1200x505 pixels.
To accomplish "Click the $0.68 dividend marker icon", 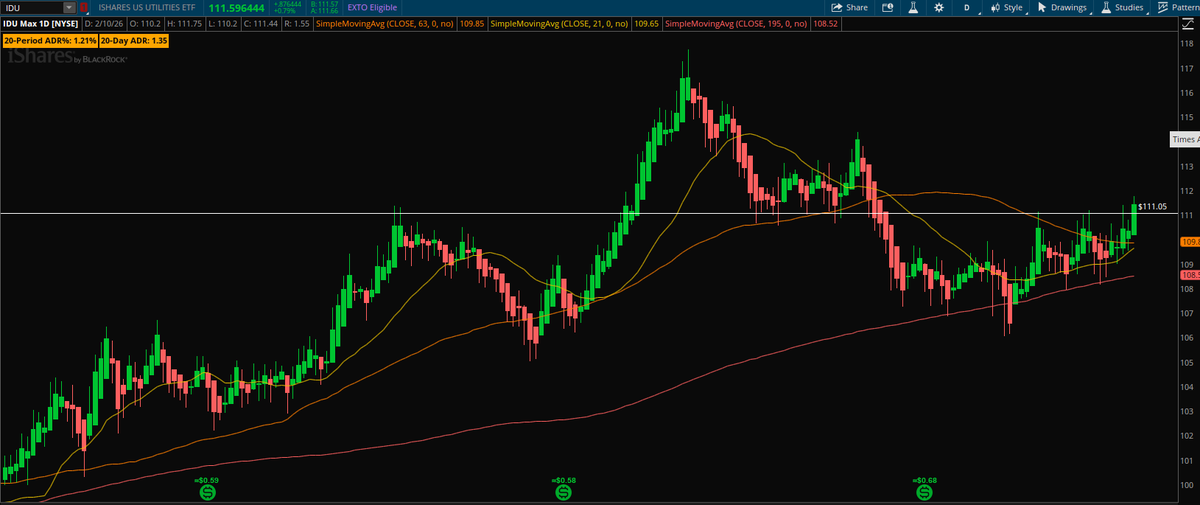I will click(x=924, y=493).
